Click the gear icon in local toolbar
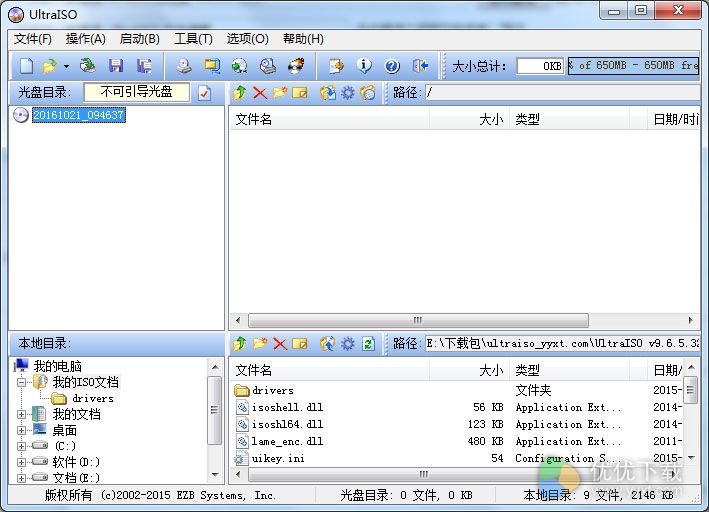The width and height of the screenshot is (709, 512). tap(347, 344)
